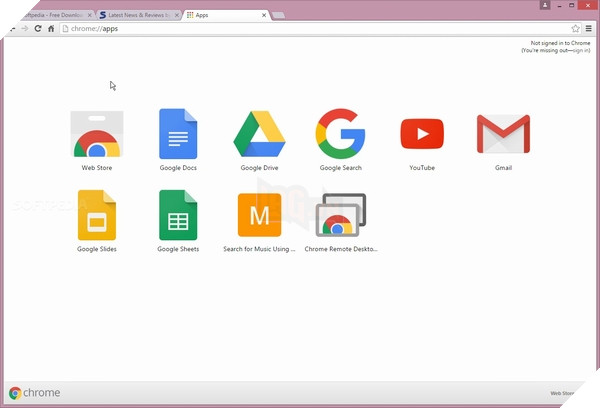Click the YouTube label text

pyautogui.click(x=422, y=168)
